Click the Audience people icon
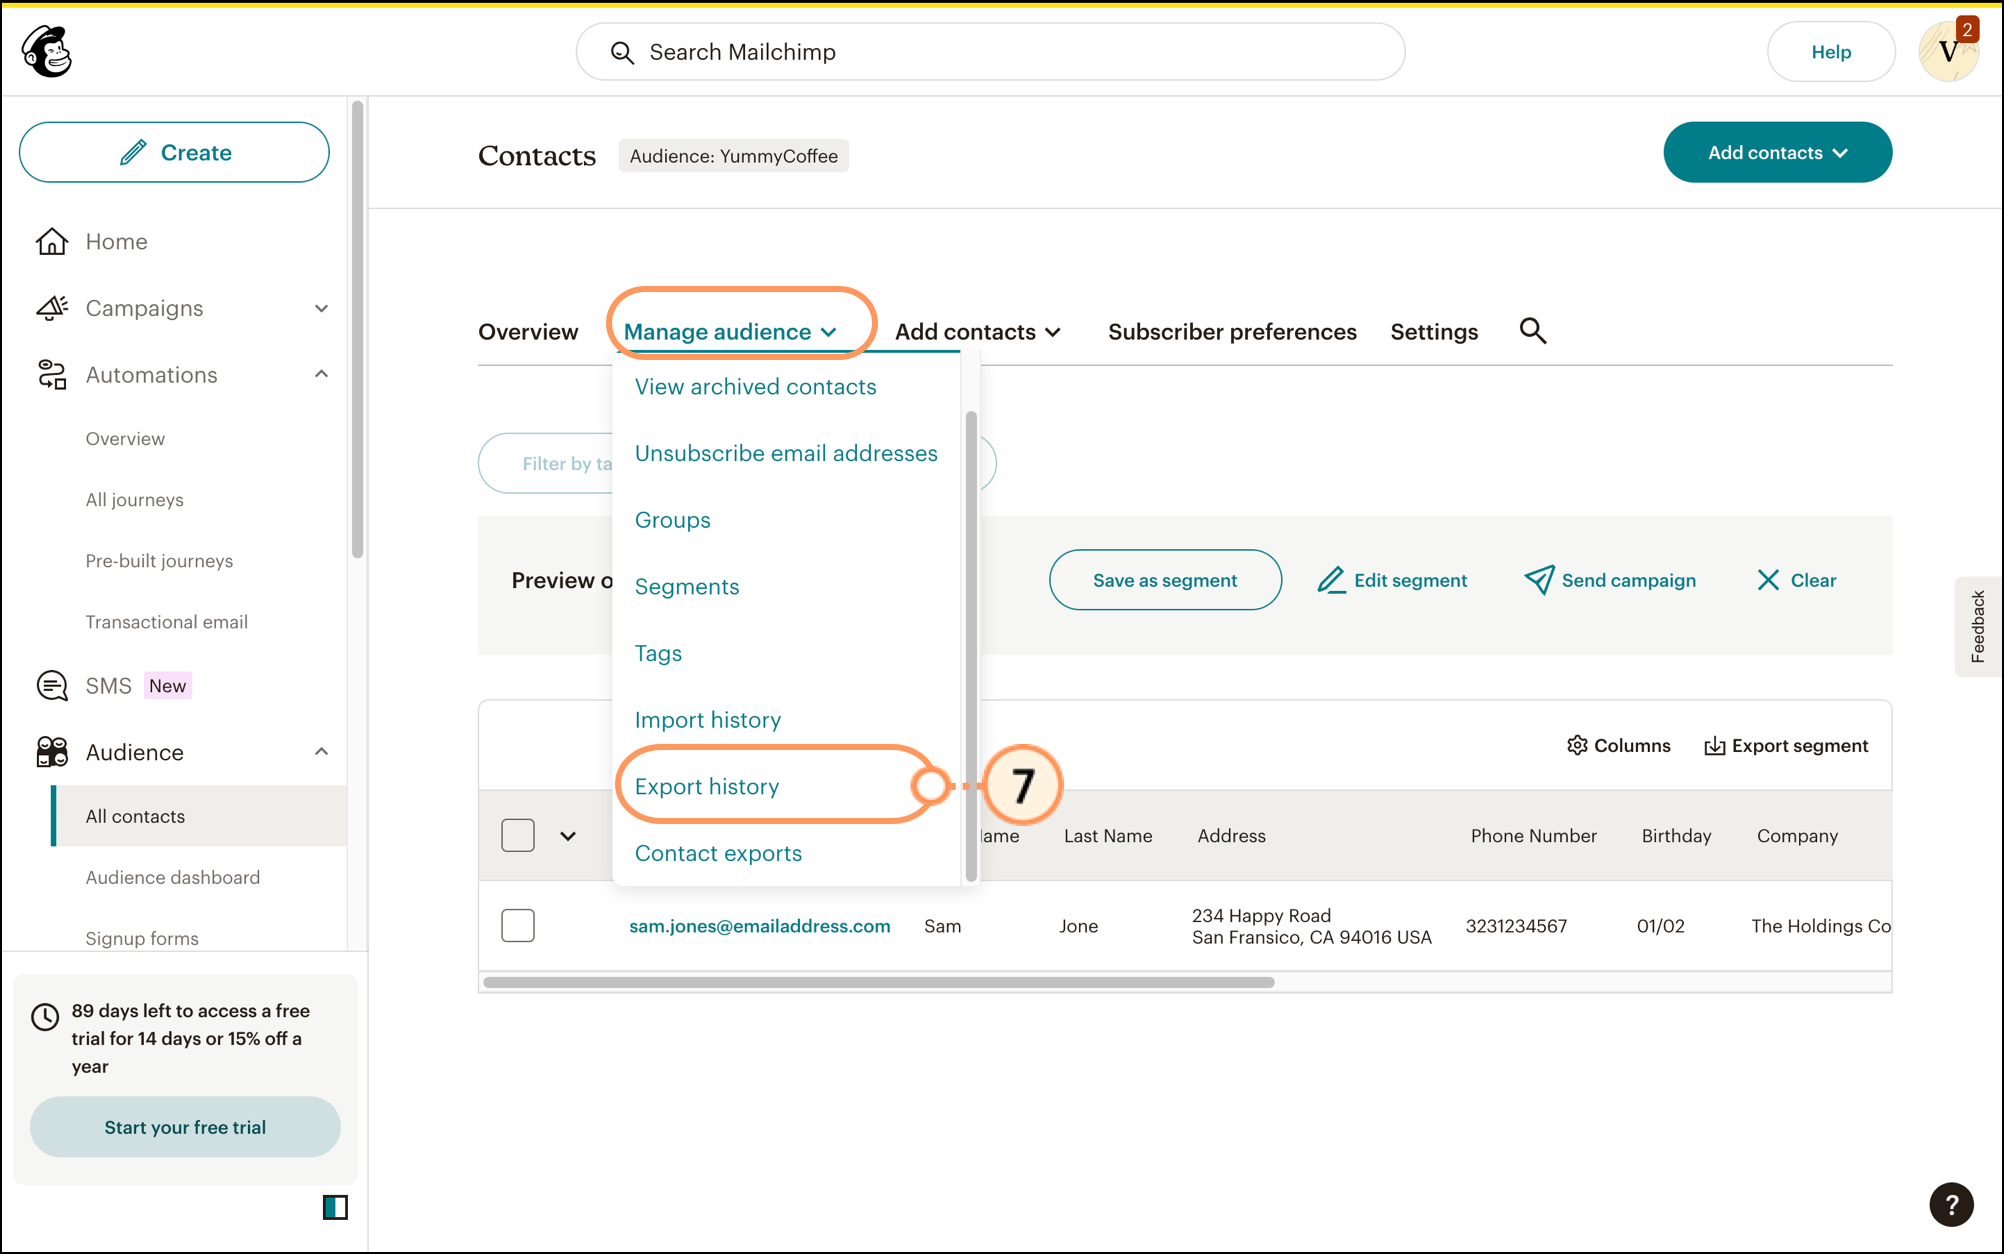The height and width of the screenshot is (1254, 2004). pos(52,752)
